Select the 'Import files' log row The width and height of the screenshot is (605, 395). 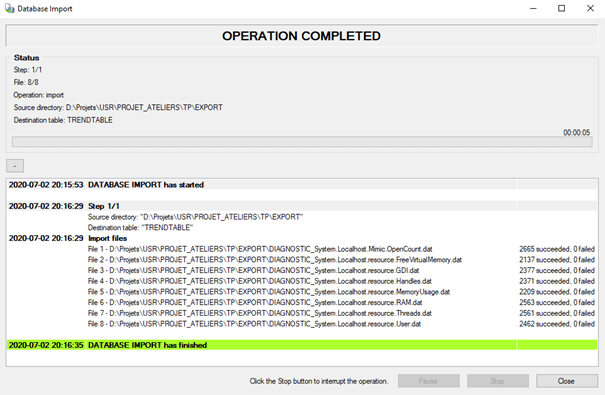point(302,238)
